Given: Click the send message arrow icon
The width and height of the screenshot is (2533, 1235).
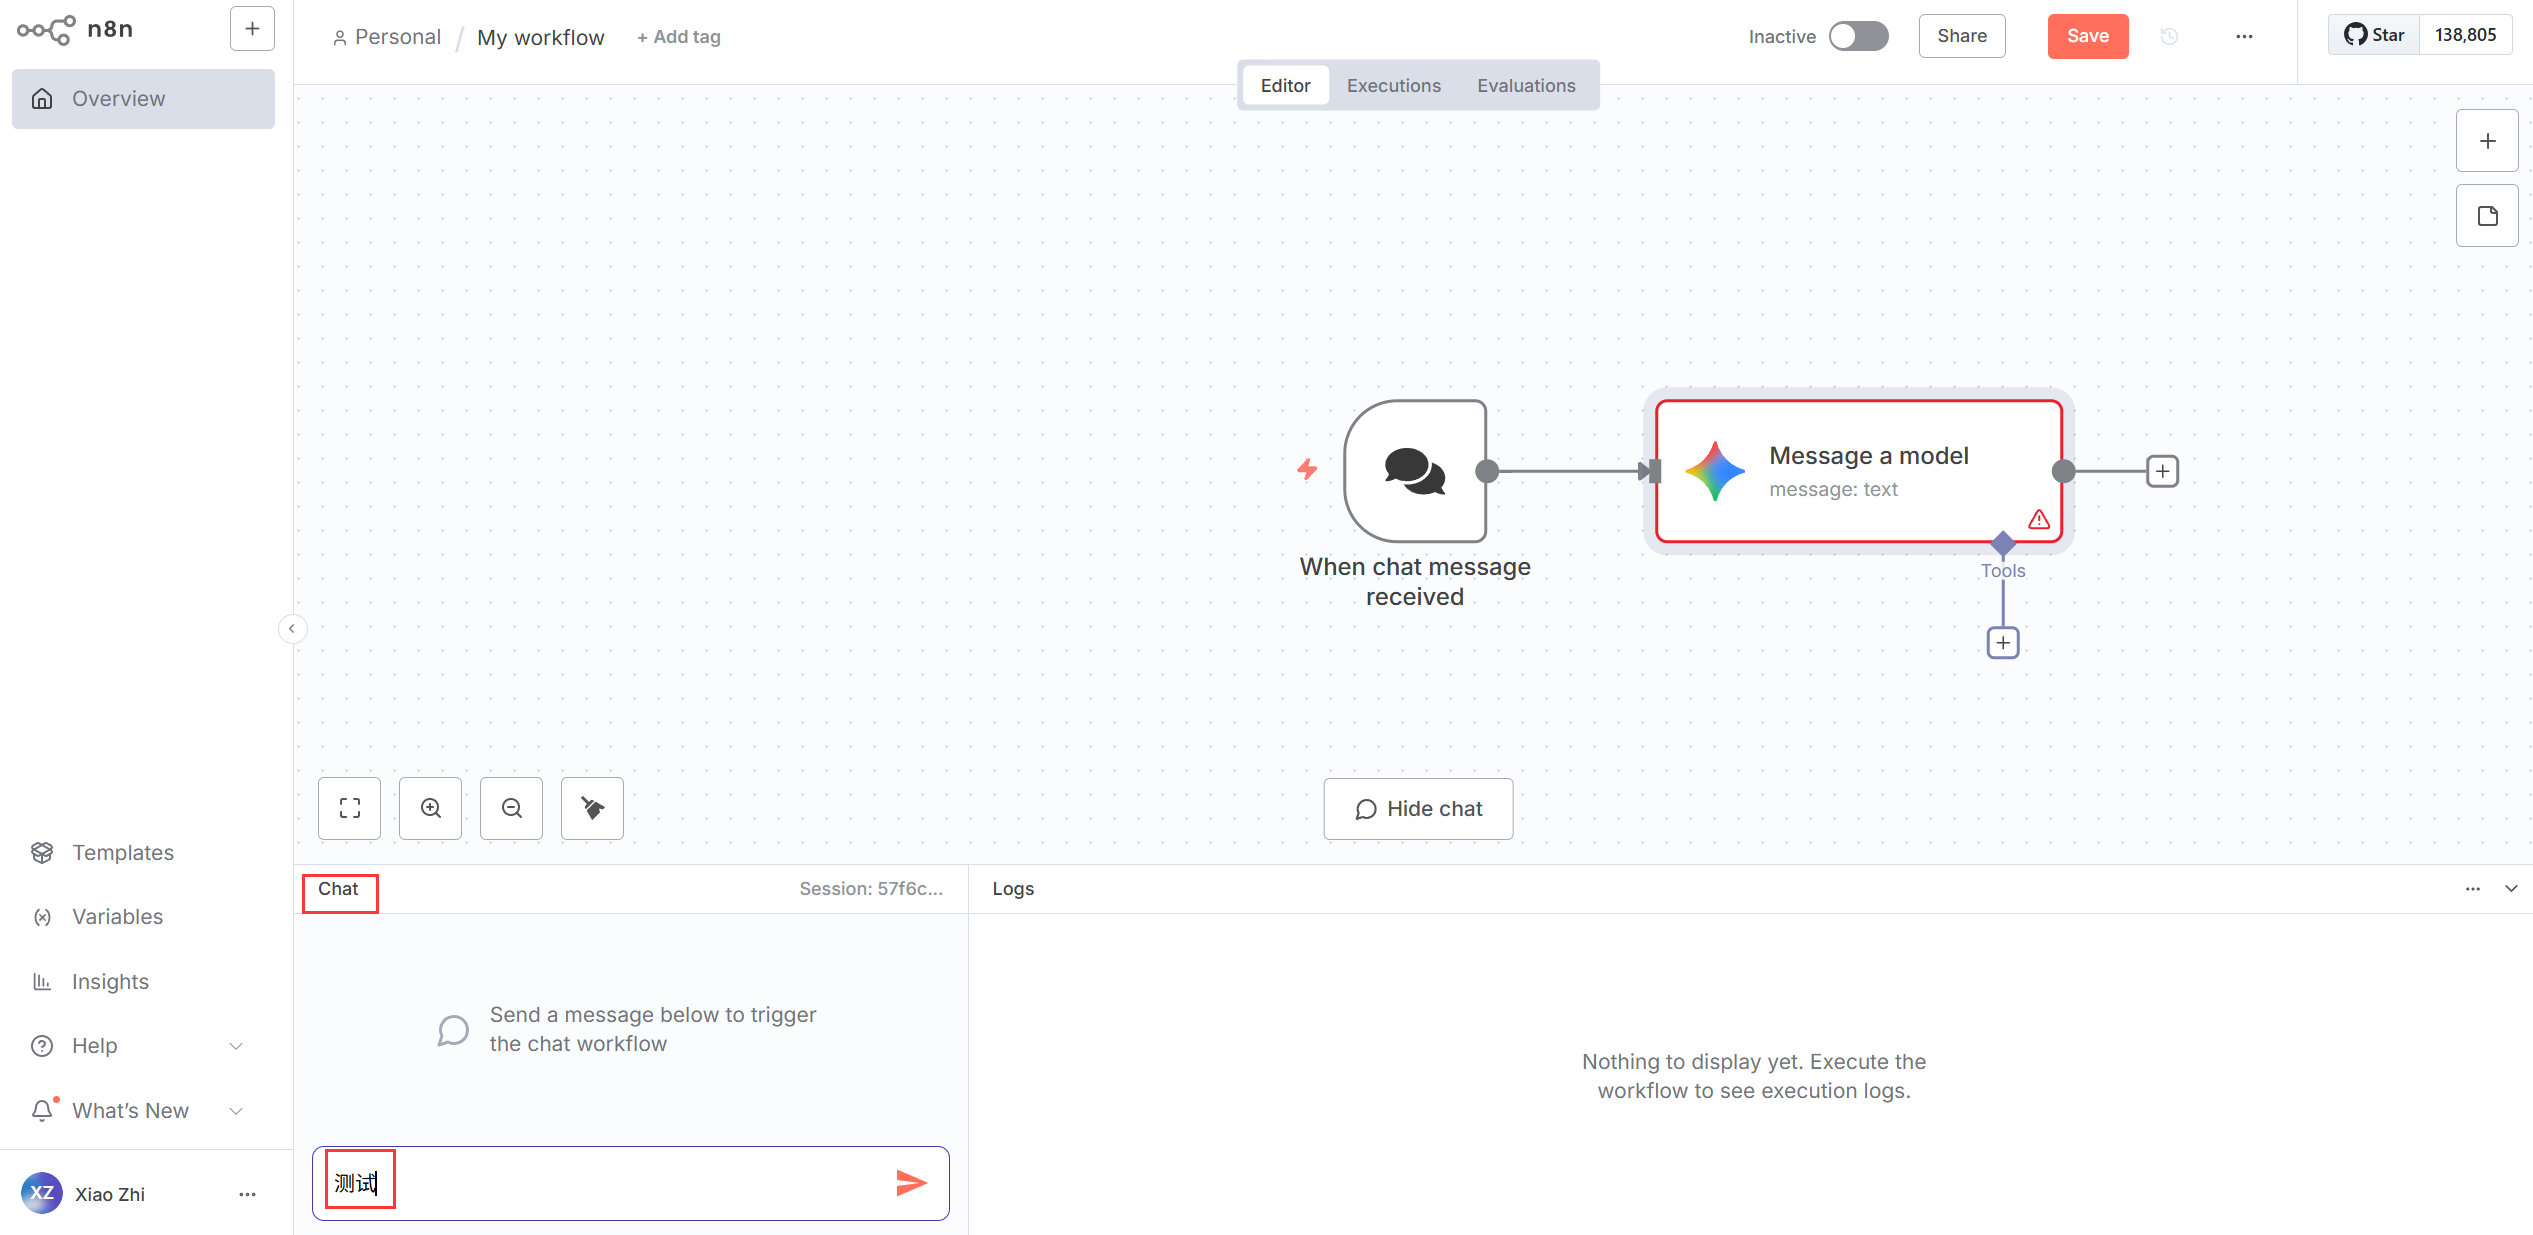Looking at the screenshot, I should (x=910, y=1183).
